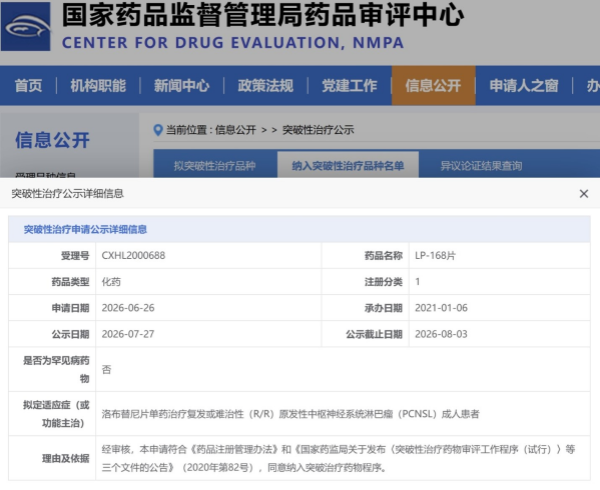Screen dimensions: 600x490
Task: Click the 药品名称 field label
Action: [383, 256]
